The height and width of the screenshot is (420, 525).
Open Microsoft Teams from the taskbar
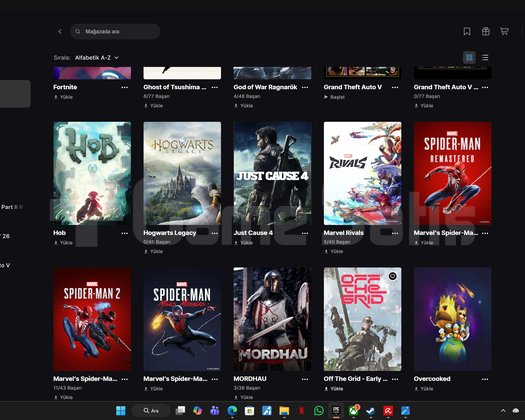(x=215, y=411)
